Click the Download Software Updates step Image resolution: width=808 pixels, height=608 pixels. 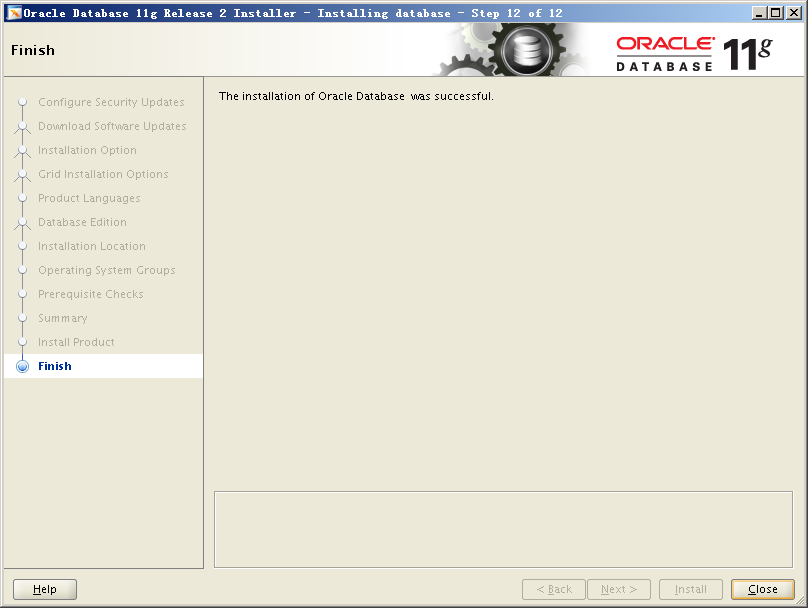click(112, 126)
